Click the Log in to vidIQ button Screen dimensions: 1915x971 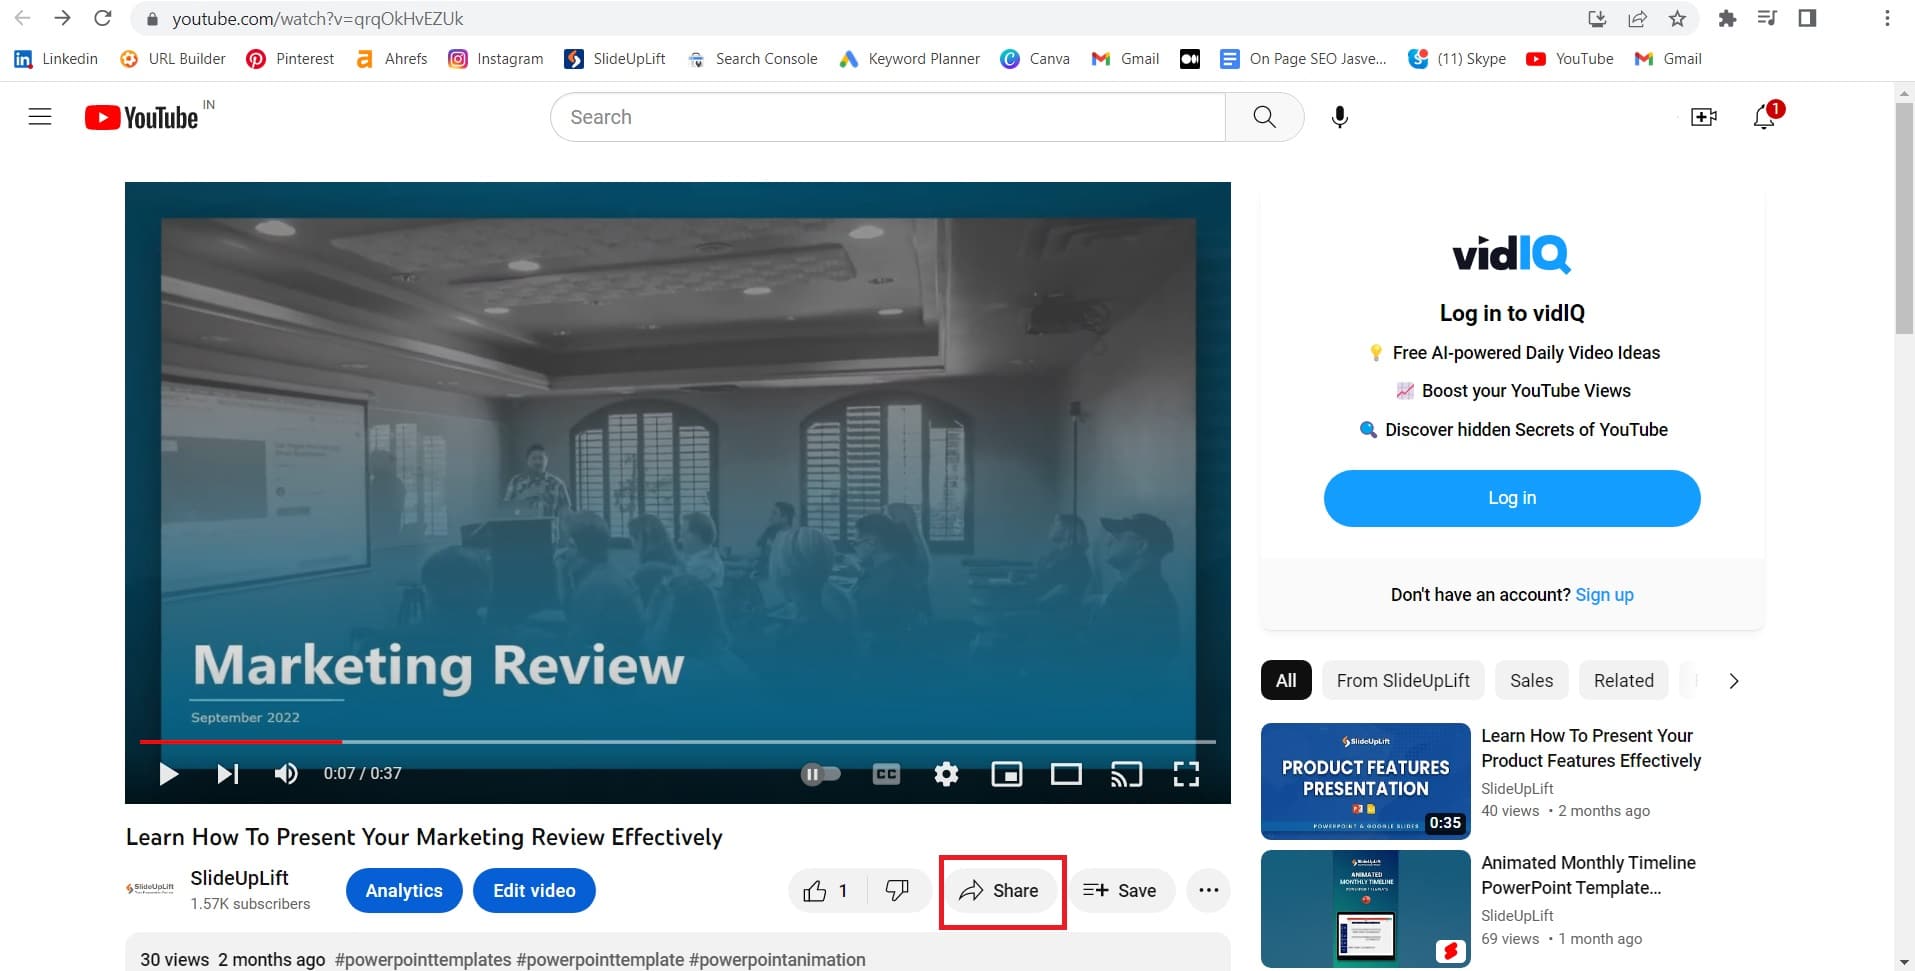[1510, 497]
